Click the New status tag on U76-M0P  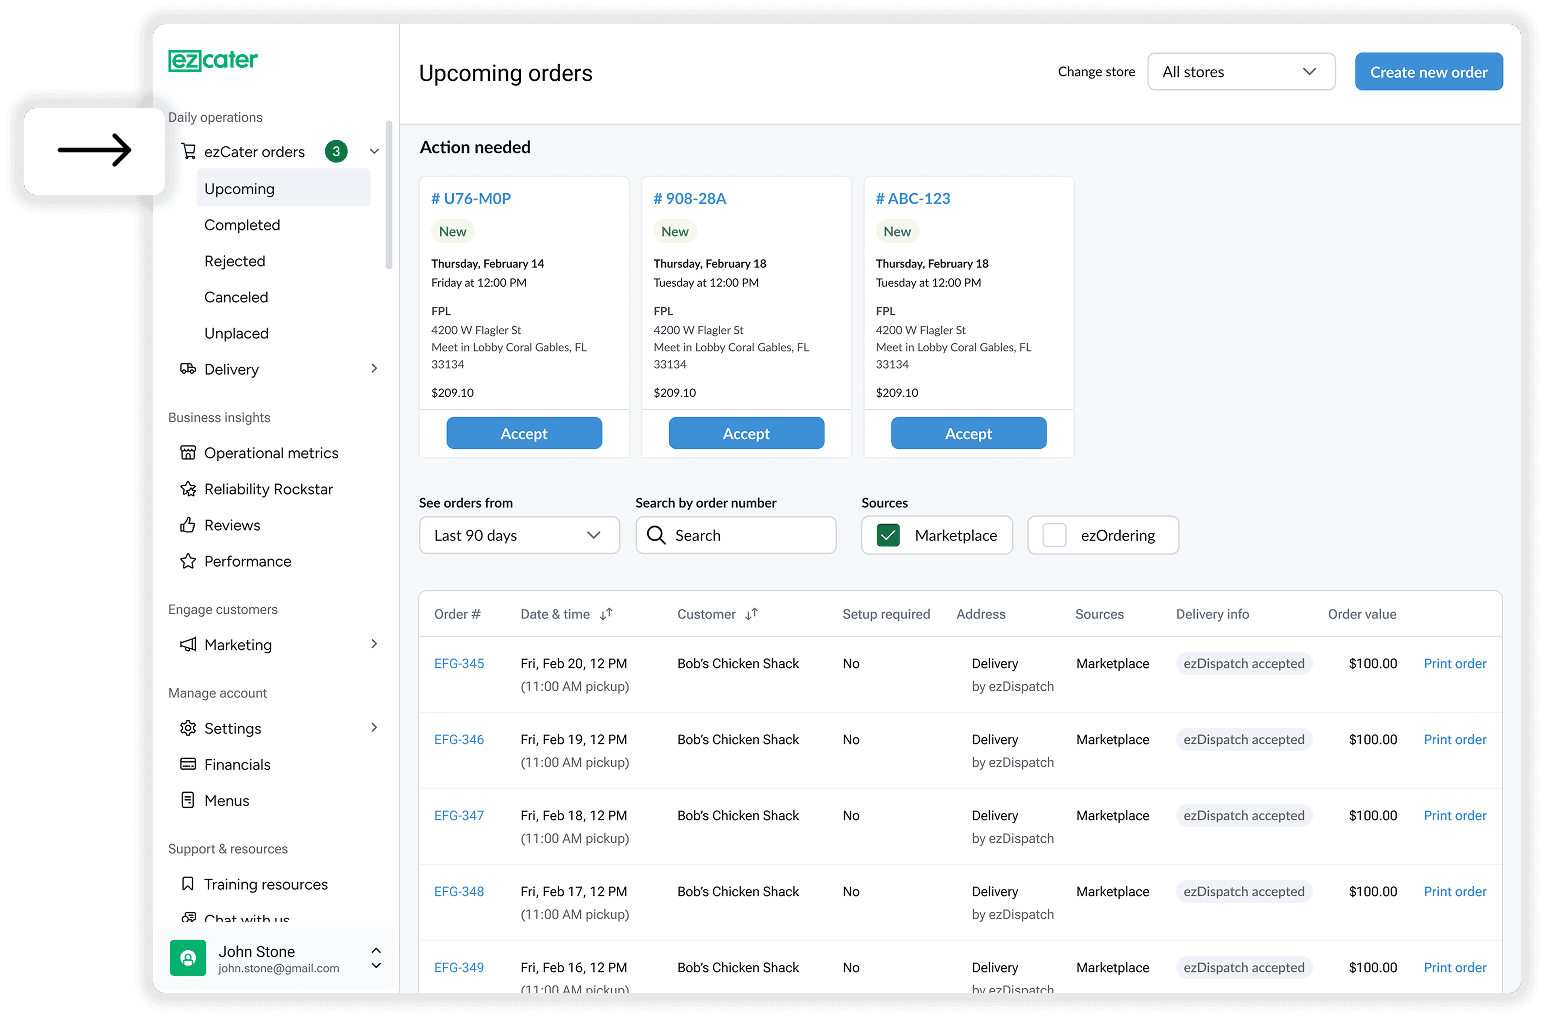tap(453, 231)
